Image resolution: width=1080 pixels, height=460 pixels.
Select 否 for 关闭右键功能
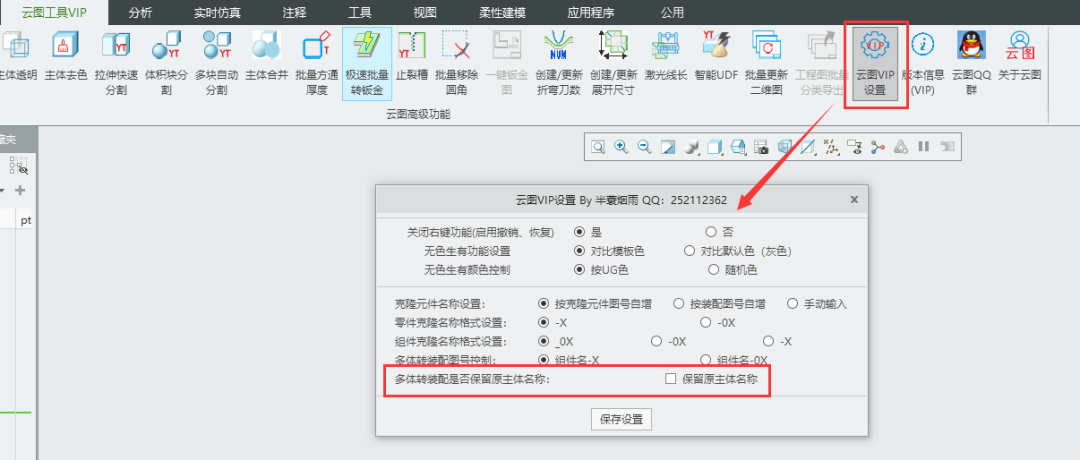[x=711, y=232]
